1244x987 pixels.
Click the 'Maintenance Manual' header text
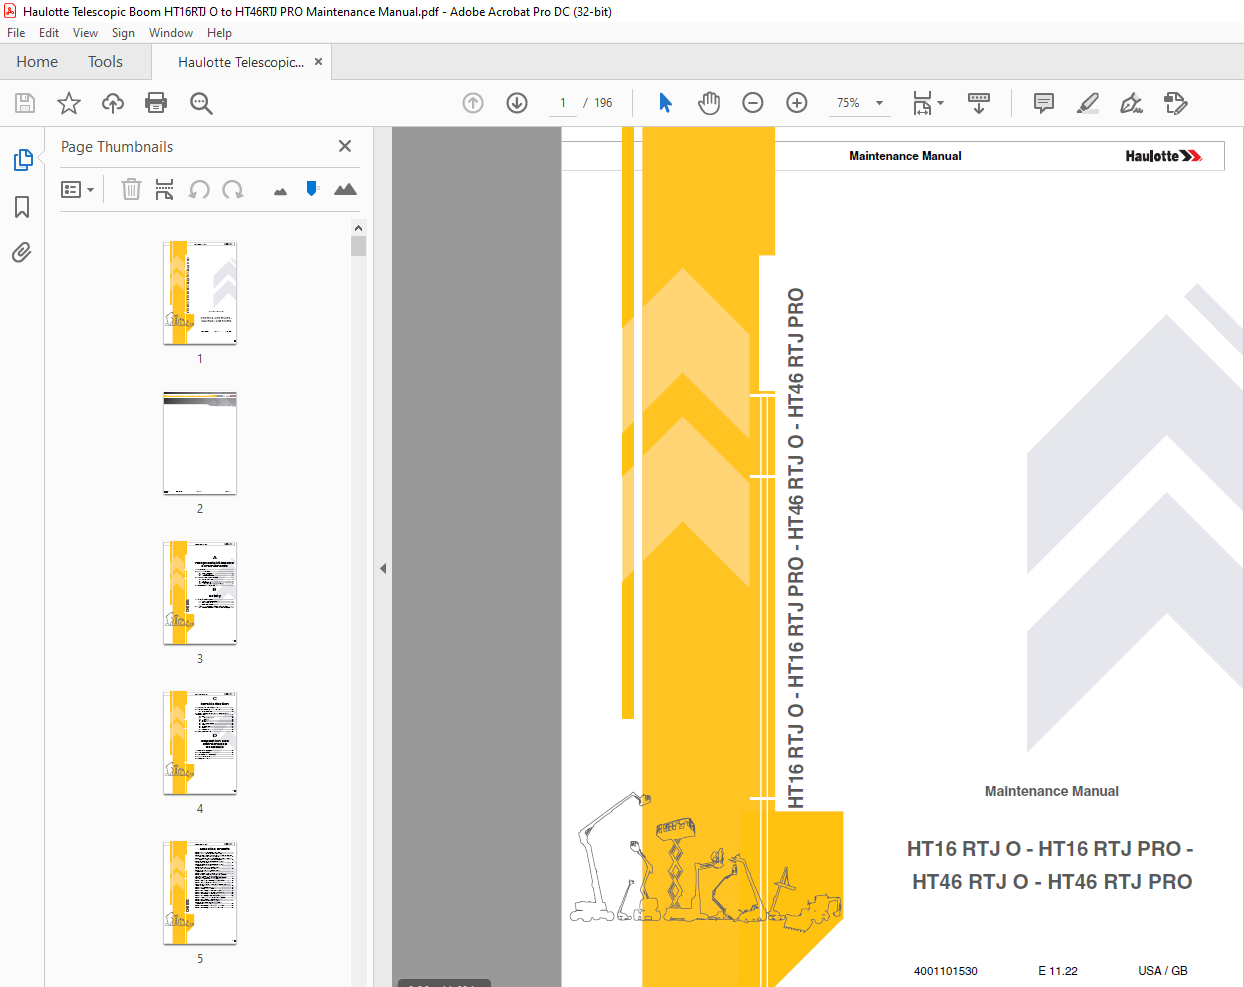[905, 156]
